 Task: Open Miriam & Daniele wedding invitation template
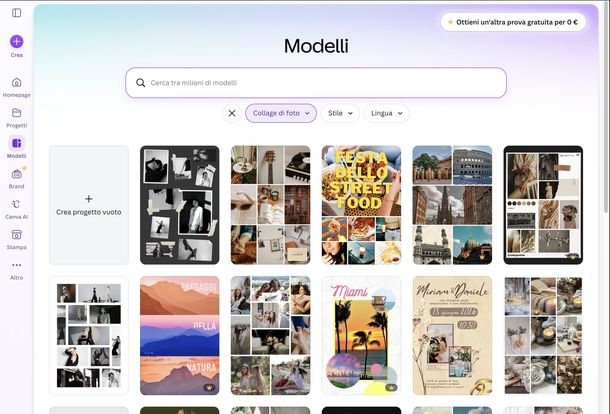(452, 335)
